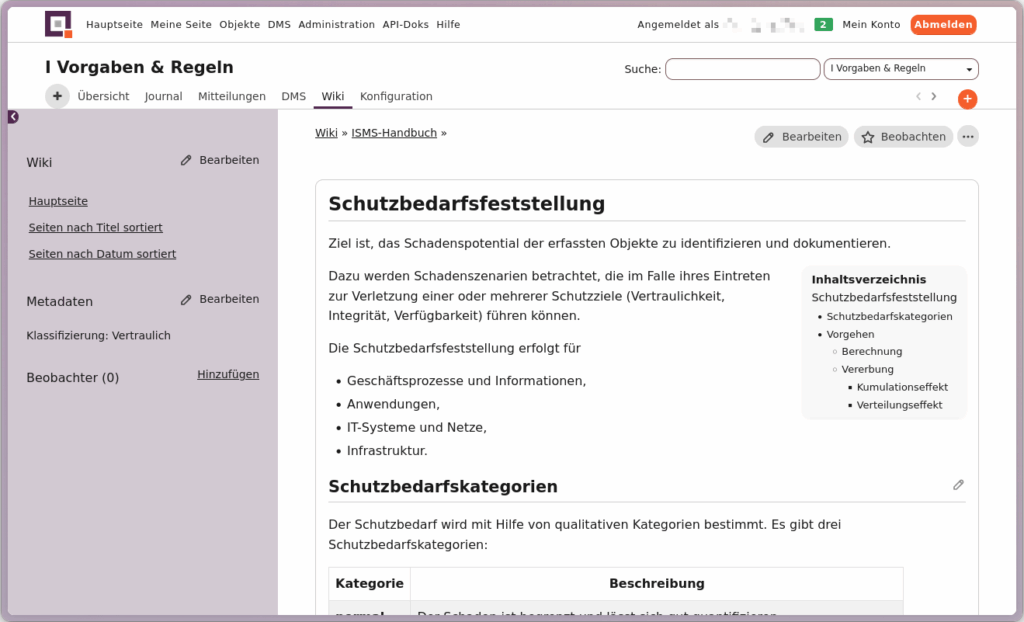This screenshot has width=1024, height=622.
Task: Click the Abmelden button
Action: coord(942,25)
